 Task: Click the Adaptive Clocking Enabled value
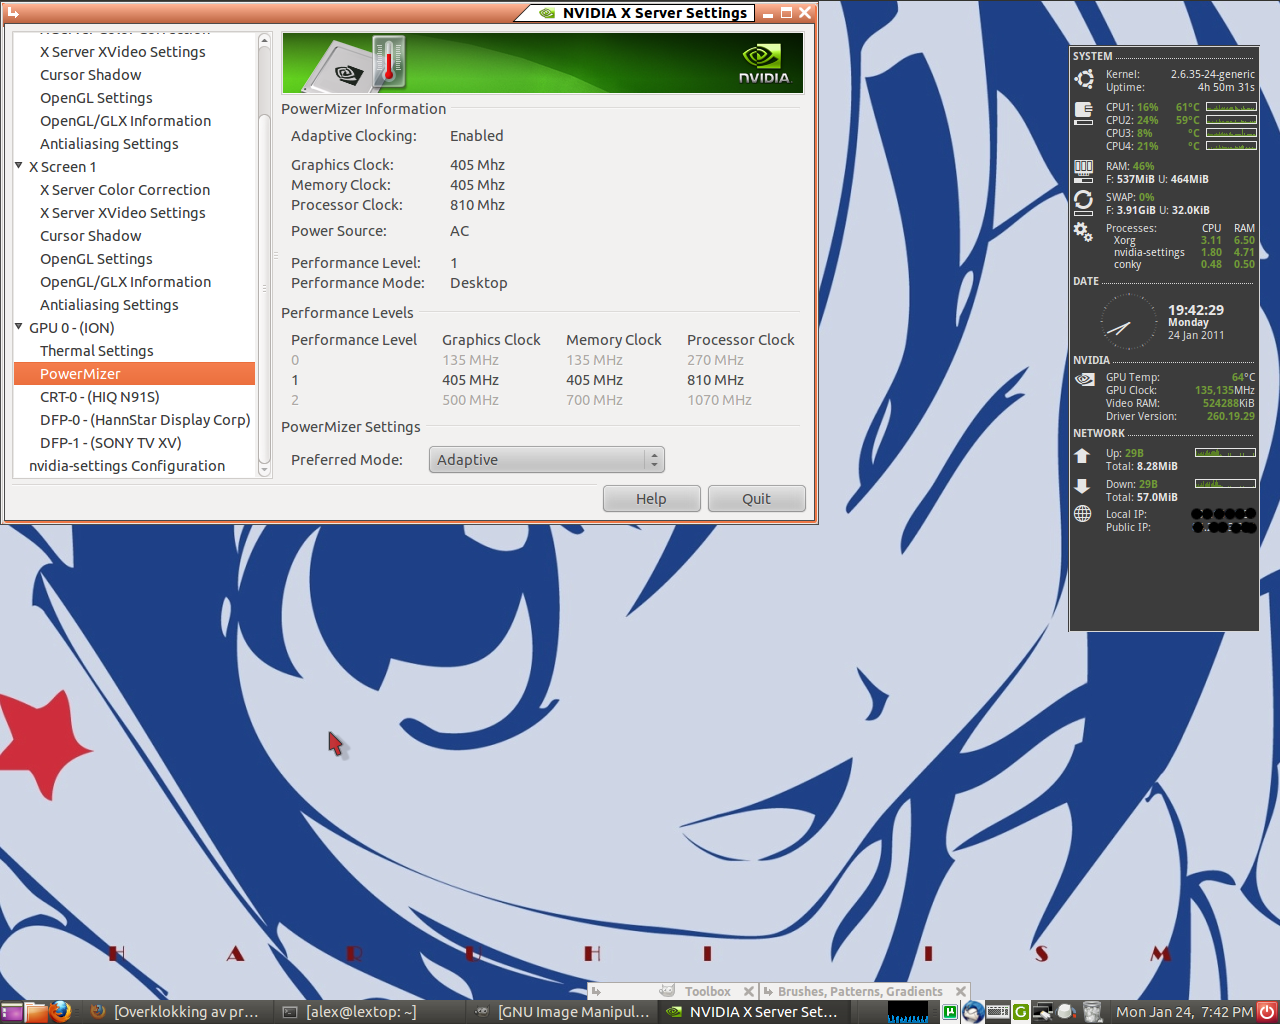click(476, 136)
